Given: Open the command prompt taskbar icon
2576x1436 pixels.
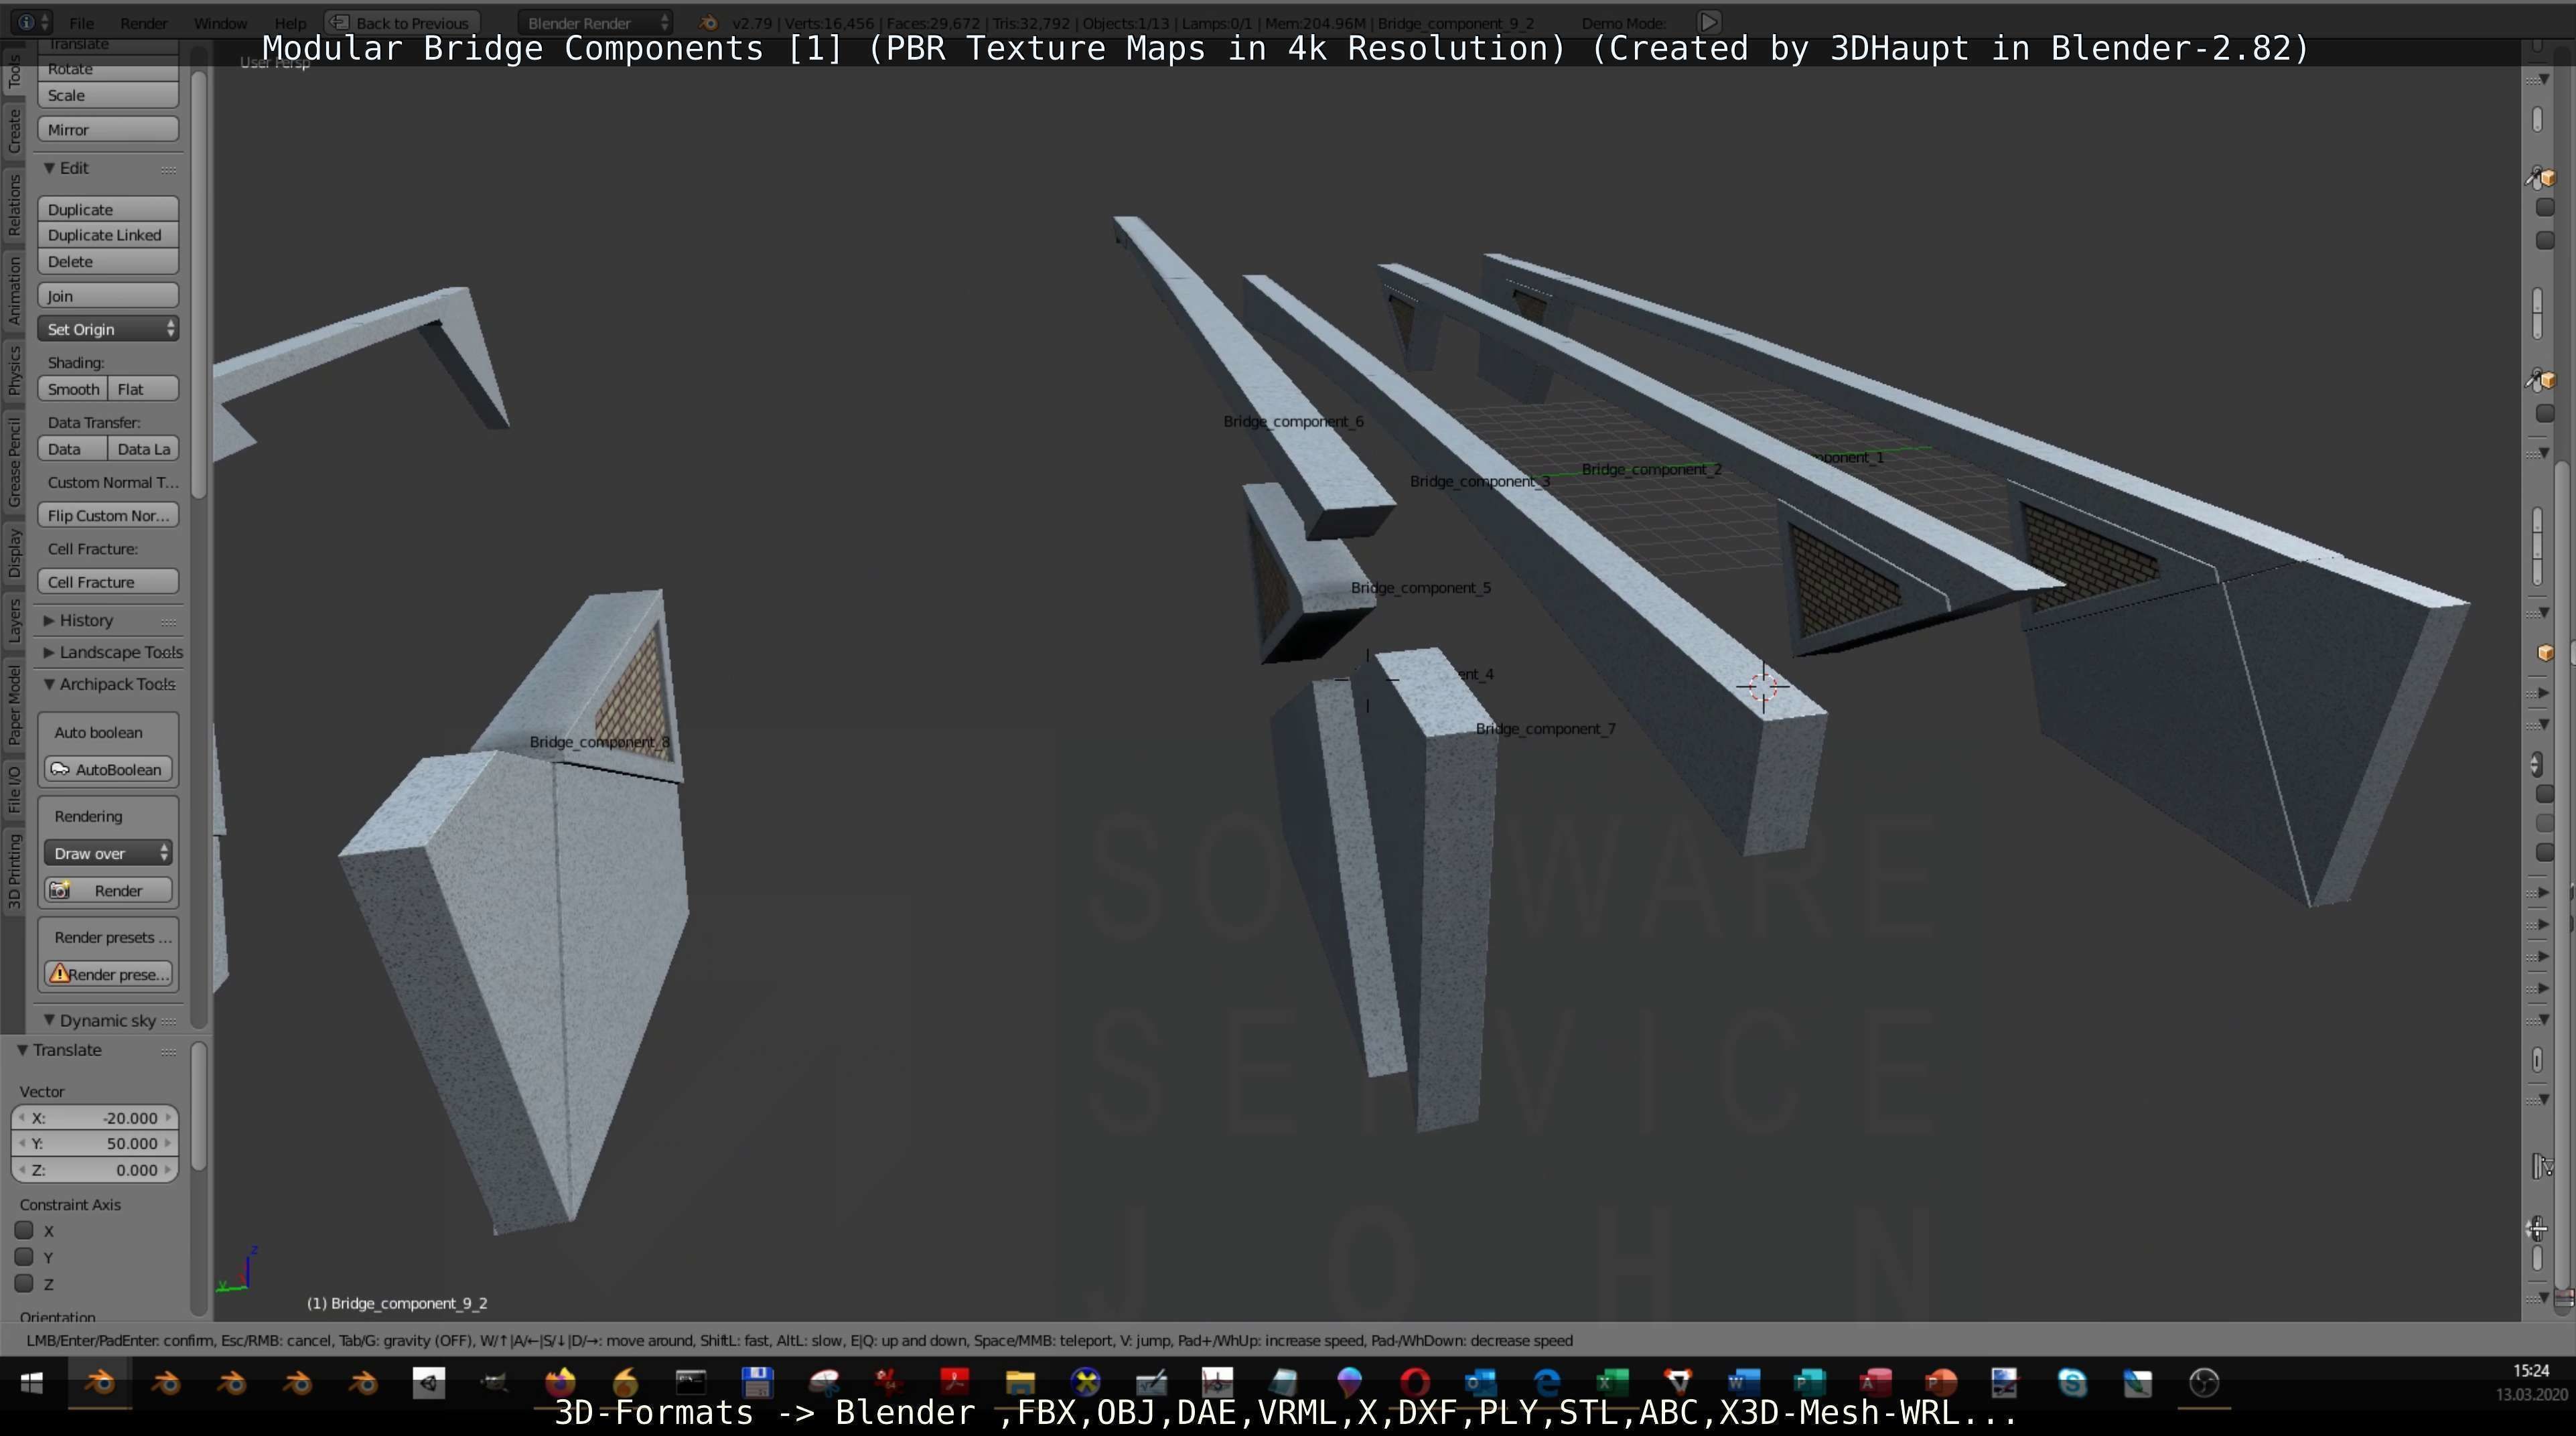Looking at the screenshot, I should tap(691, 1383).
